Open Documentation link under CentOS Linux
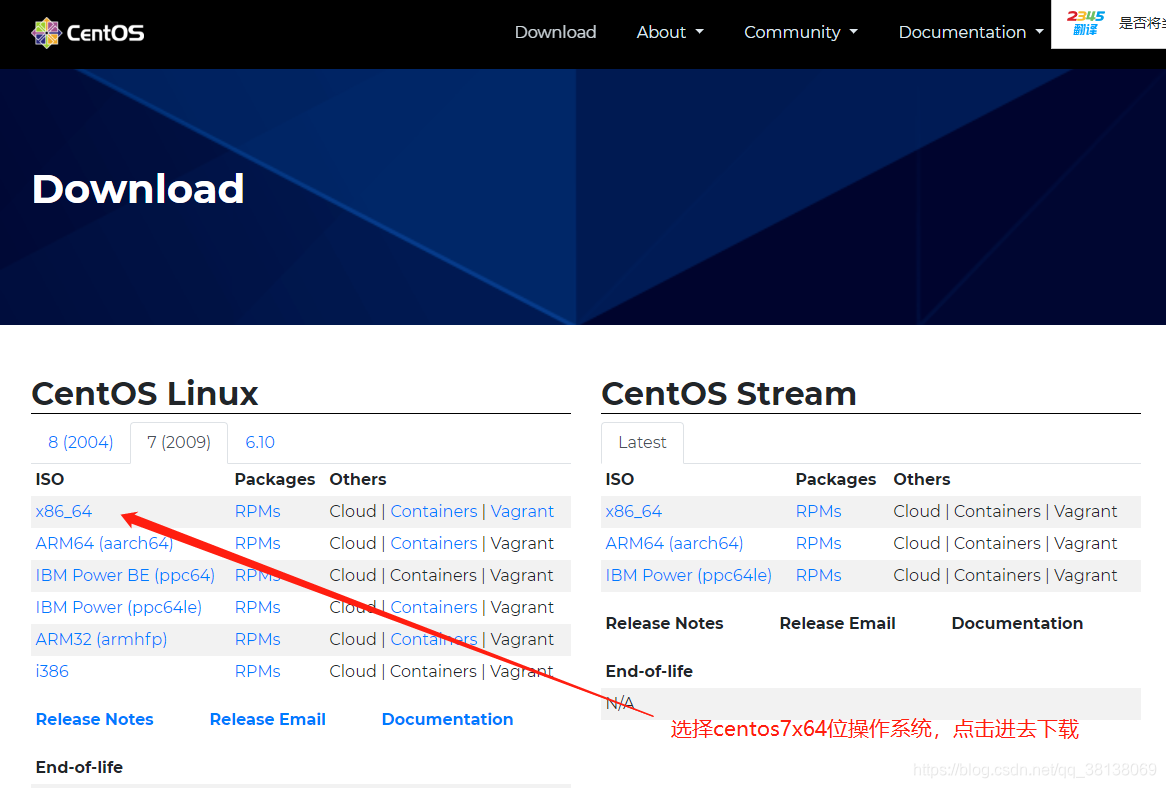Image resolution: width=1166 pixels, height=788 pixels. point(447,720)
